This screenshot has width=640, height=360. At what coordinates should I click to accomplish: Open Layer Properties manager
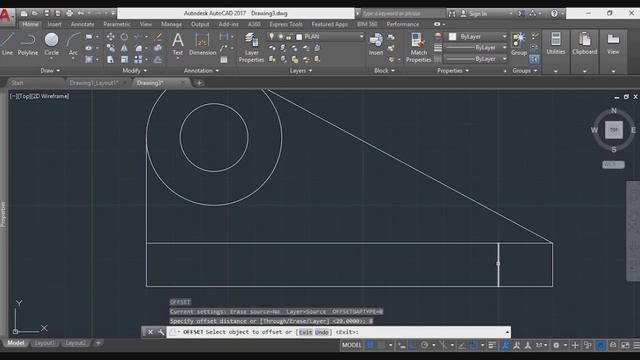pyautogui.click(x=251, y=48)
